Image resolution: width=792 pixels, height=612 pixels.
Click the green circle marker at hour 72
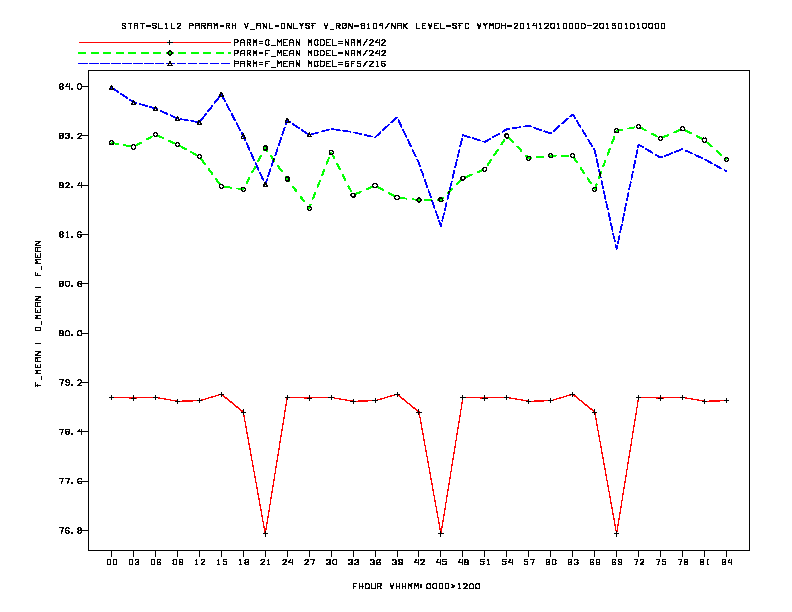[x=638, y=127]
